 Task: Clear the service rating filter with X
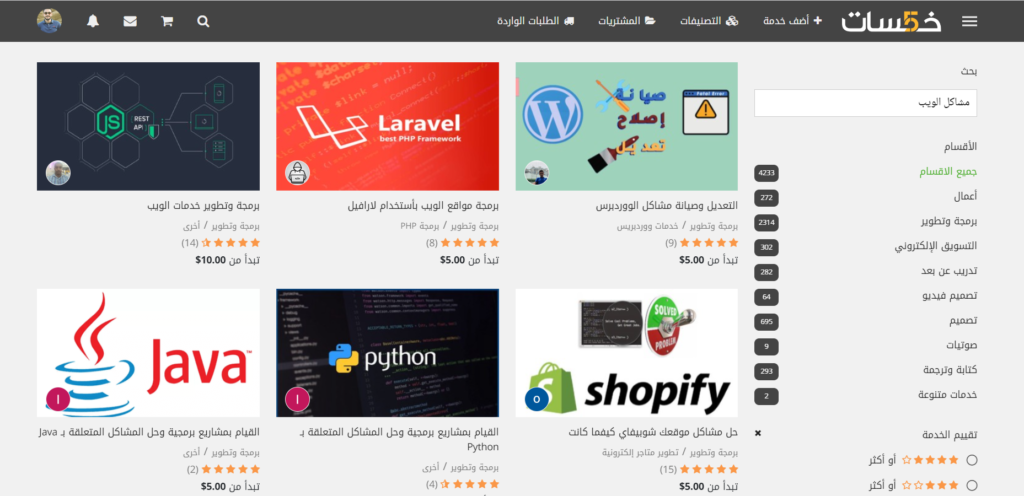pos(758,433)
